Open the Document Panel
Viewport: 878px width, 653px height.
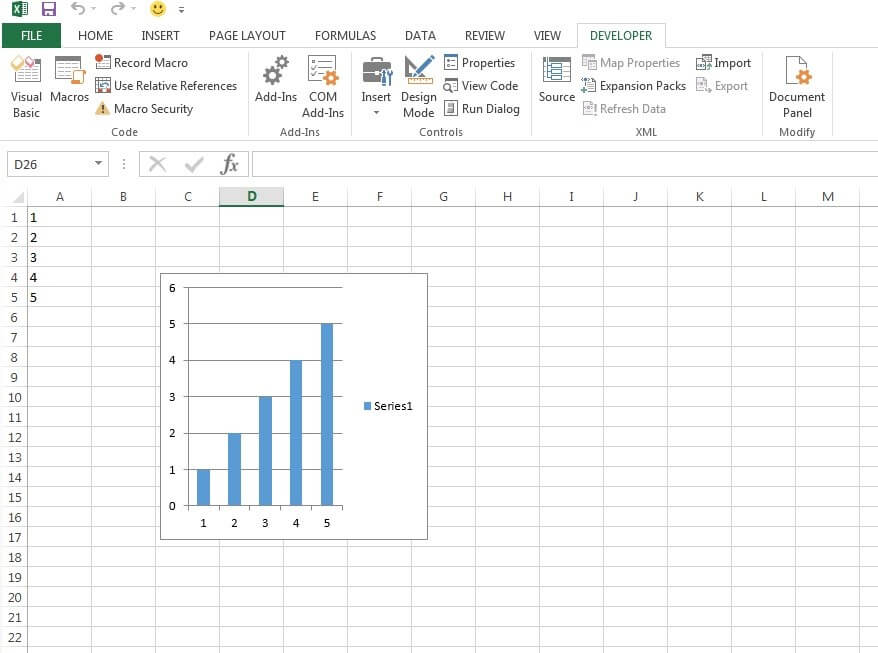click(796, 86)
